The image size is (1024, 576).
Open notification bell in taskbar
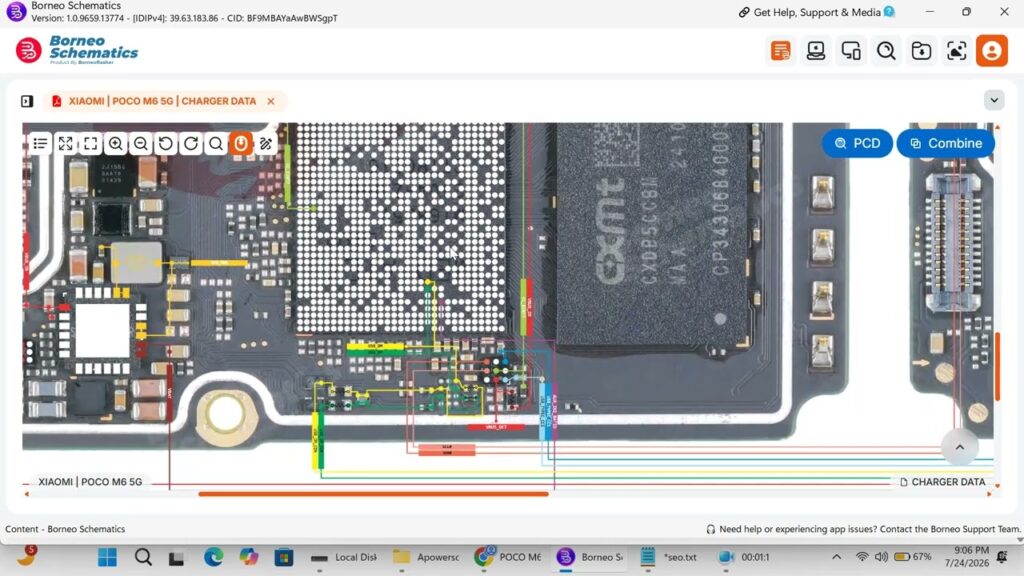[1002, 557]
